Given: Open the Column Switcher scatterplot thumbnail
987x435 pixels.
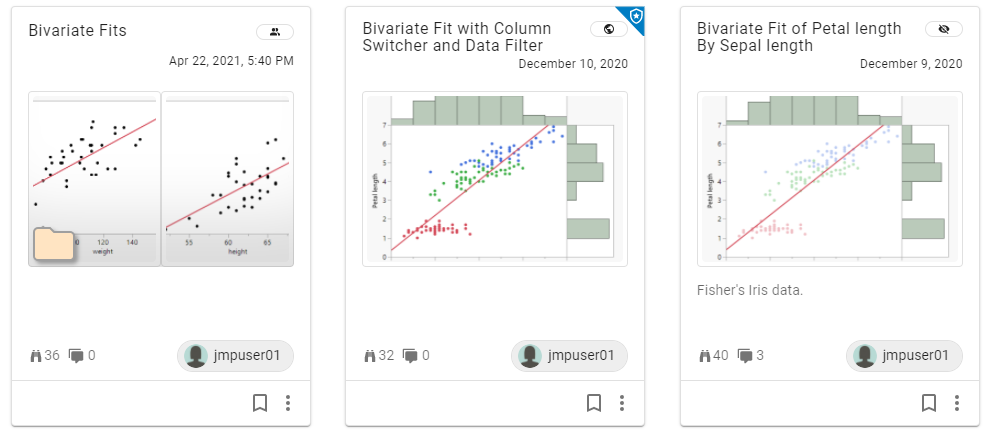Looking at the screenshot, I should pos(494,179).
